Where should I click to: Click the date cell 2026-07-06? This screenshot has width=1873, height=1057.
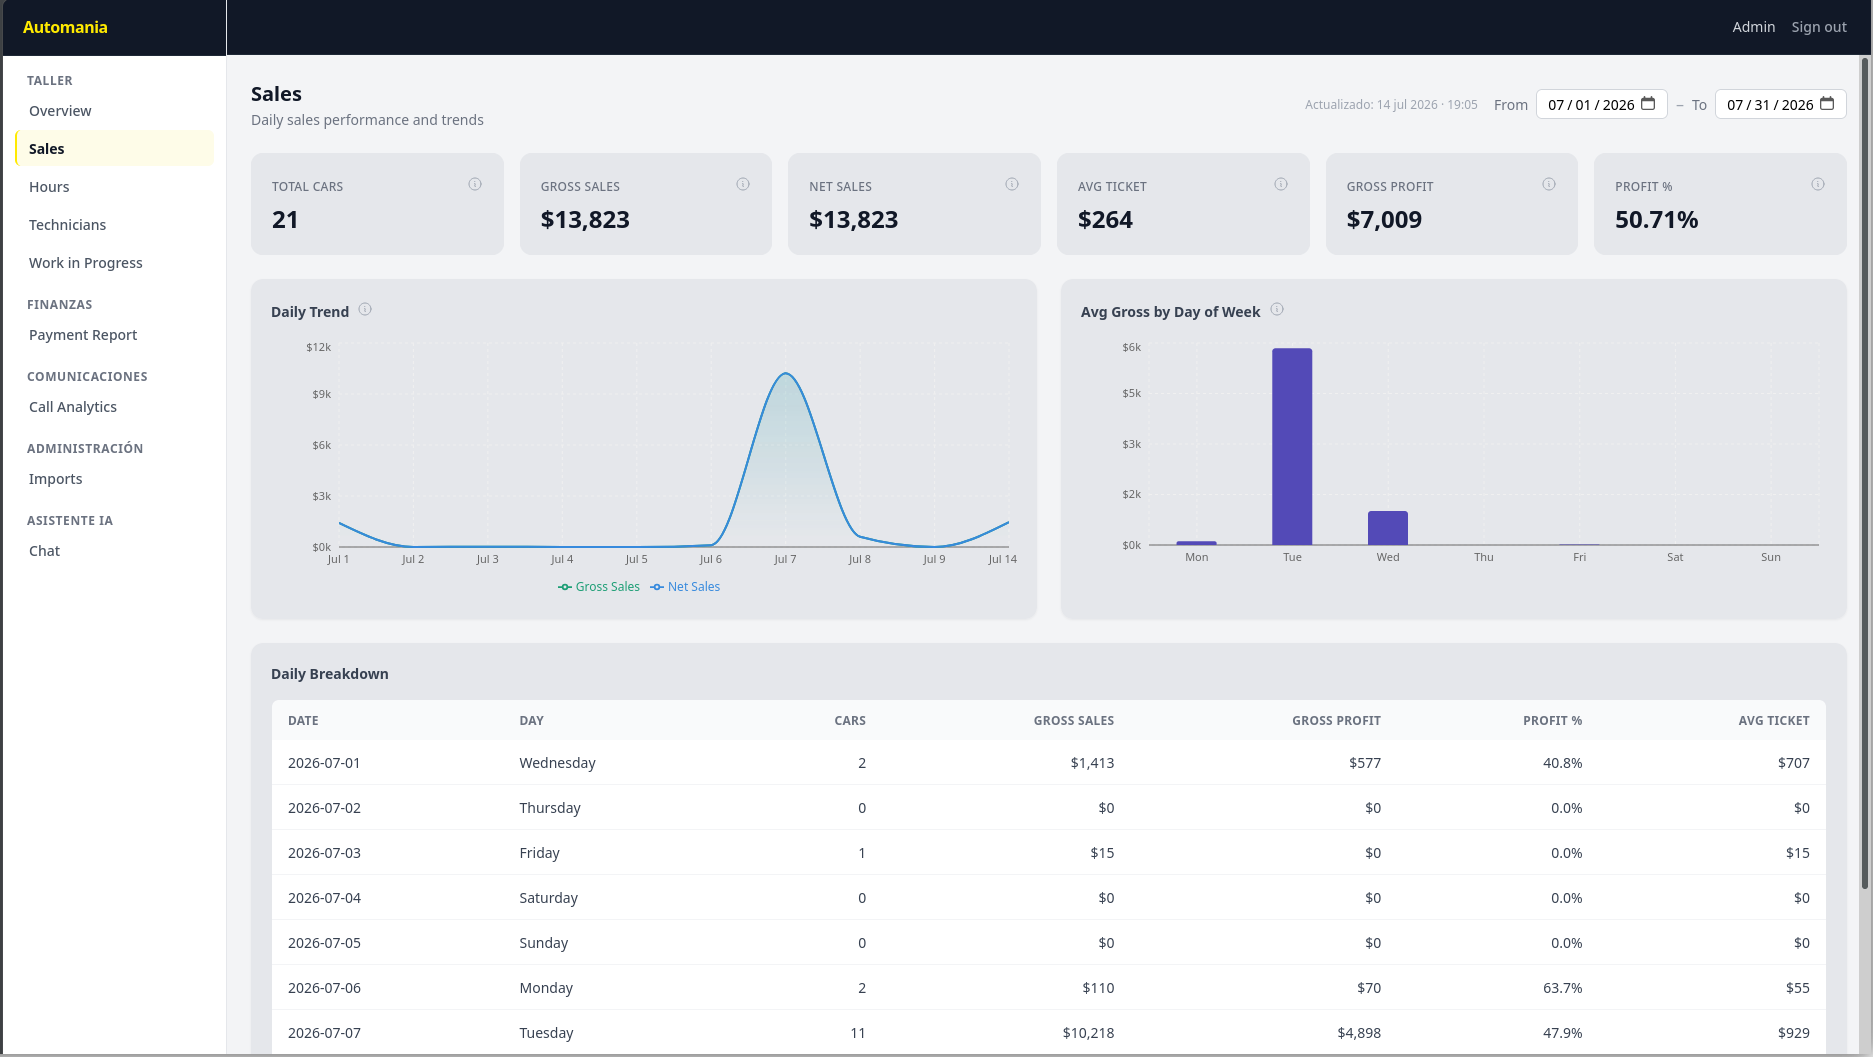point(324,988)
